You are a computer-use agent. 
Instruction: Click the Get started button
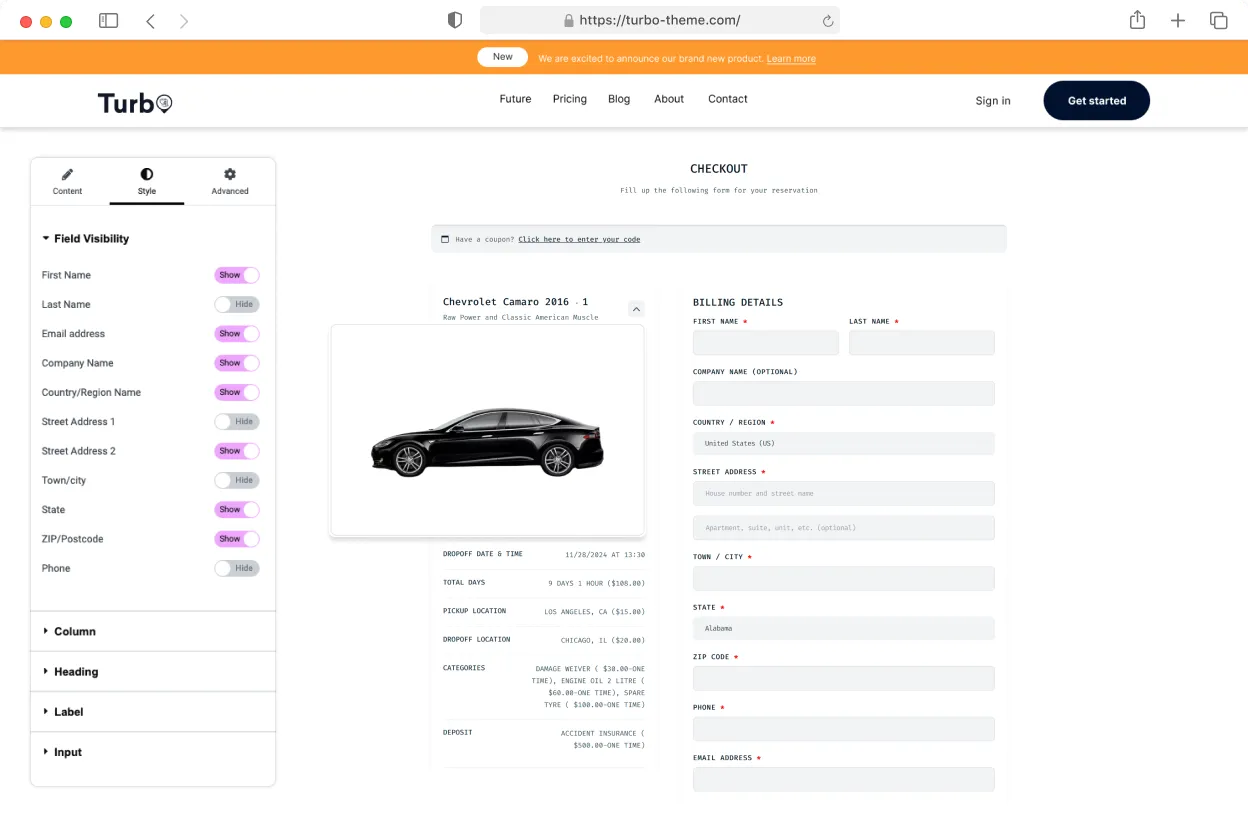(x=1097, y=101)
